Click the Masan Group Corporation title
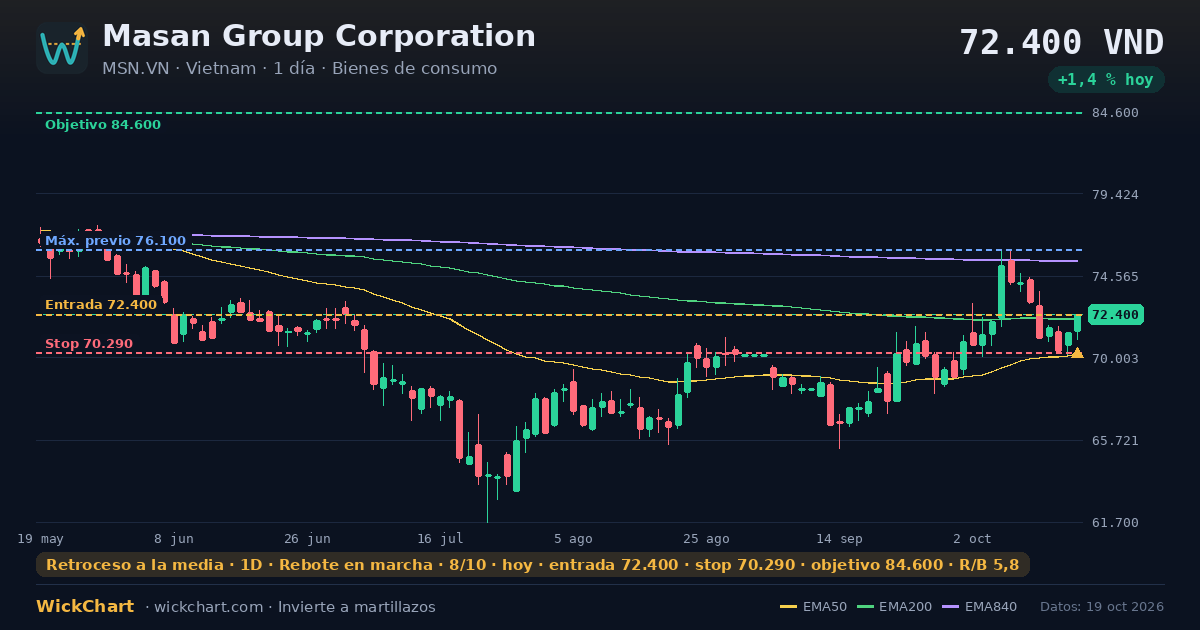Screen dimensions: 1200x630 tap(319, 36)
